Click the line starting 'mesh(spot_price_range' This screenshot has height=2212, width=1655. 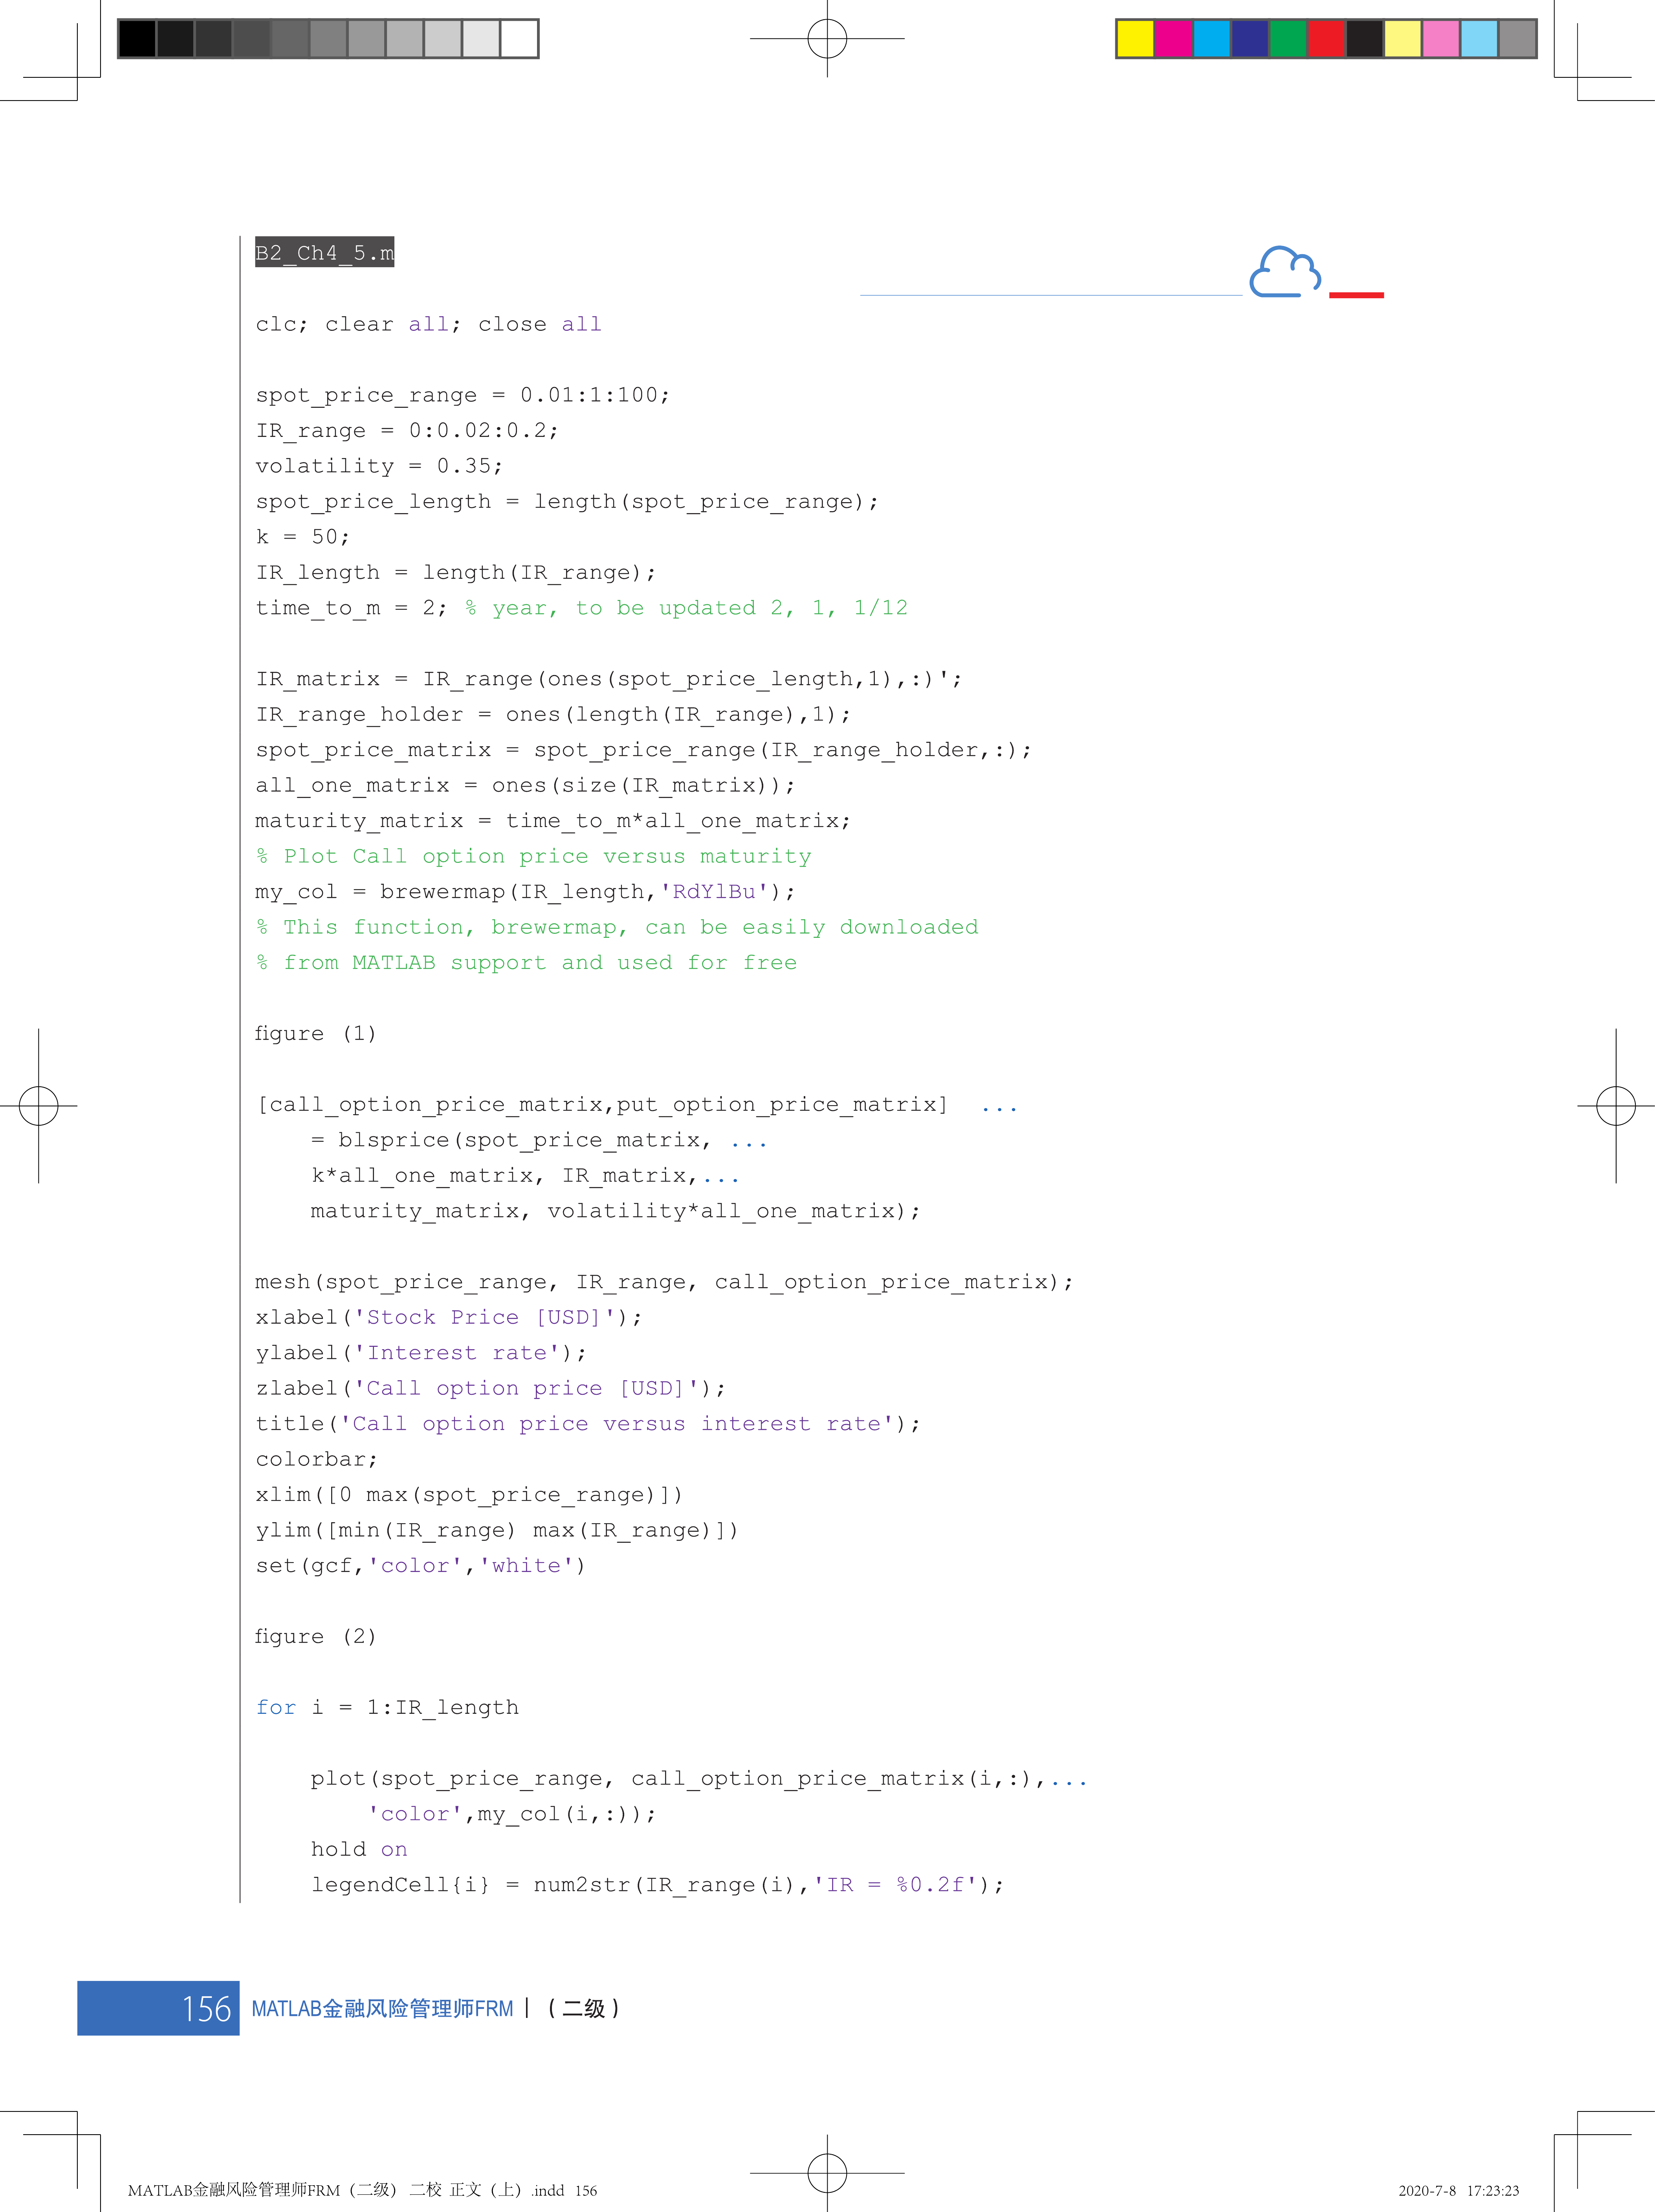pyautogui.click(x=664, y=1282)
